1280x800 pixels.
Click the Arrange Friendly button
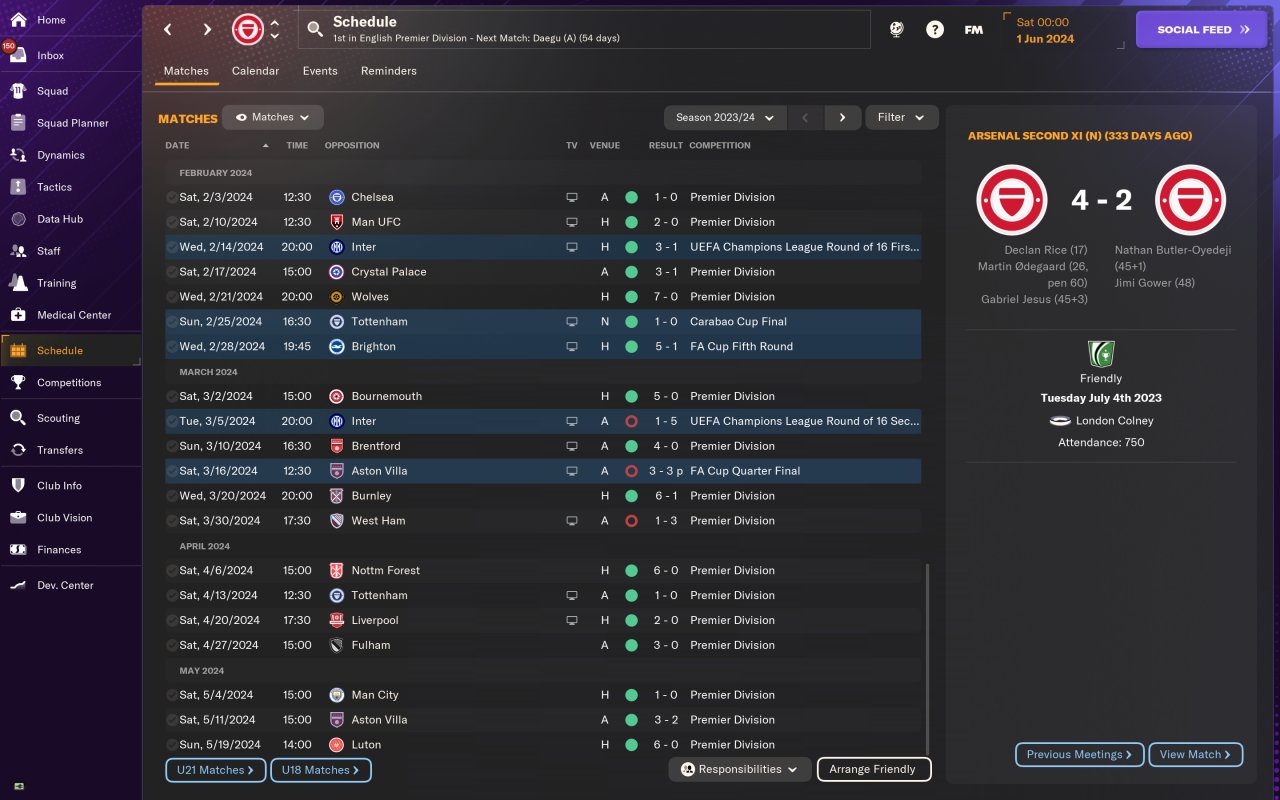click(874, 770)
